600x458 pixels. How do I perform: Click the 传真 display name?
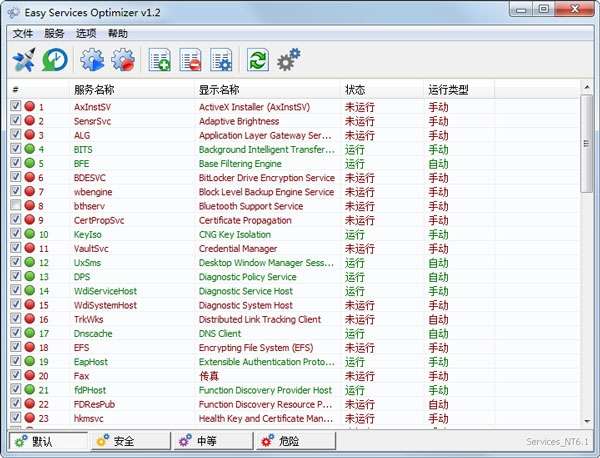(x=209, y=376)
